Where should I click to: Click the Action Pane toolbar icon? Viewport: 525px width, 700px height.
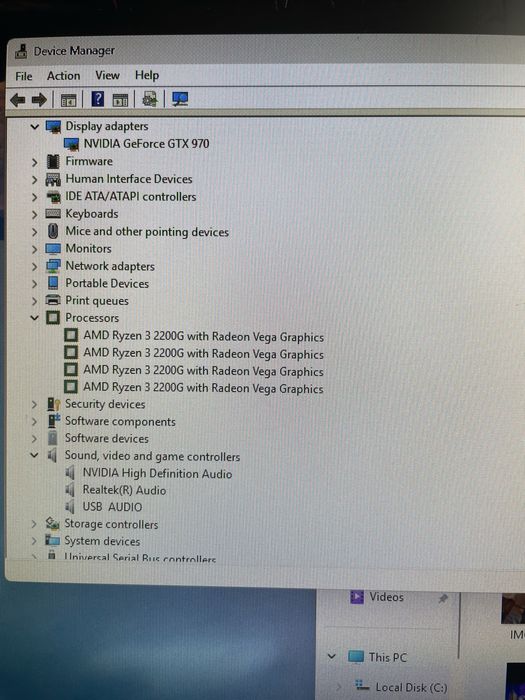(x=120, y=100)
